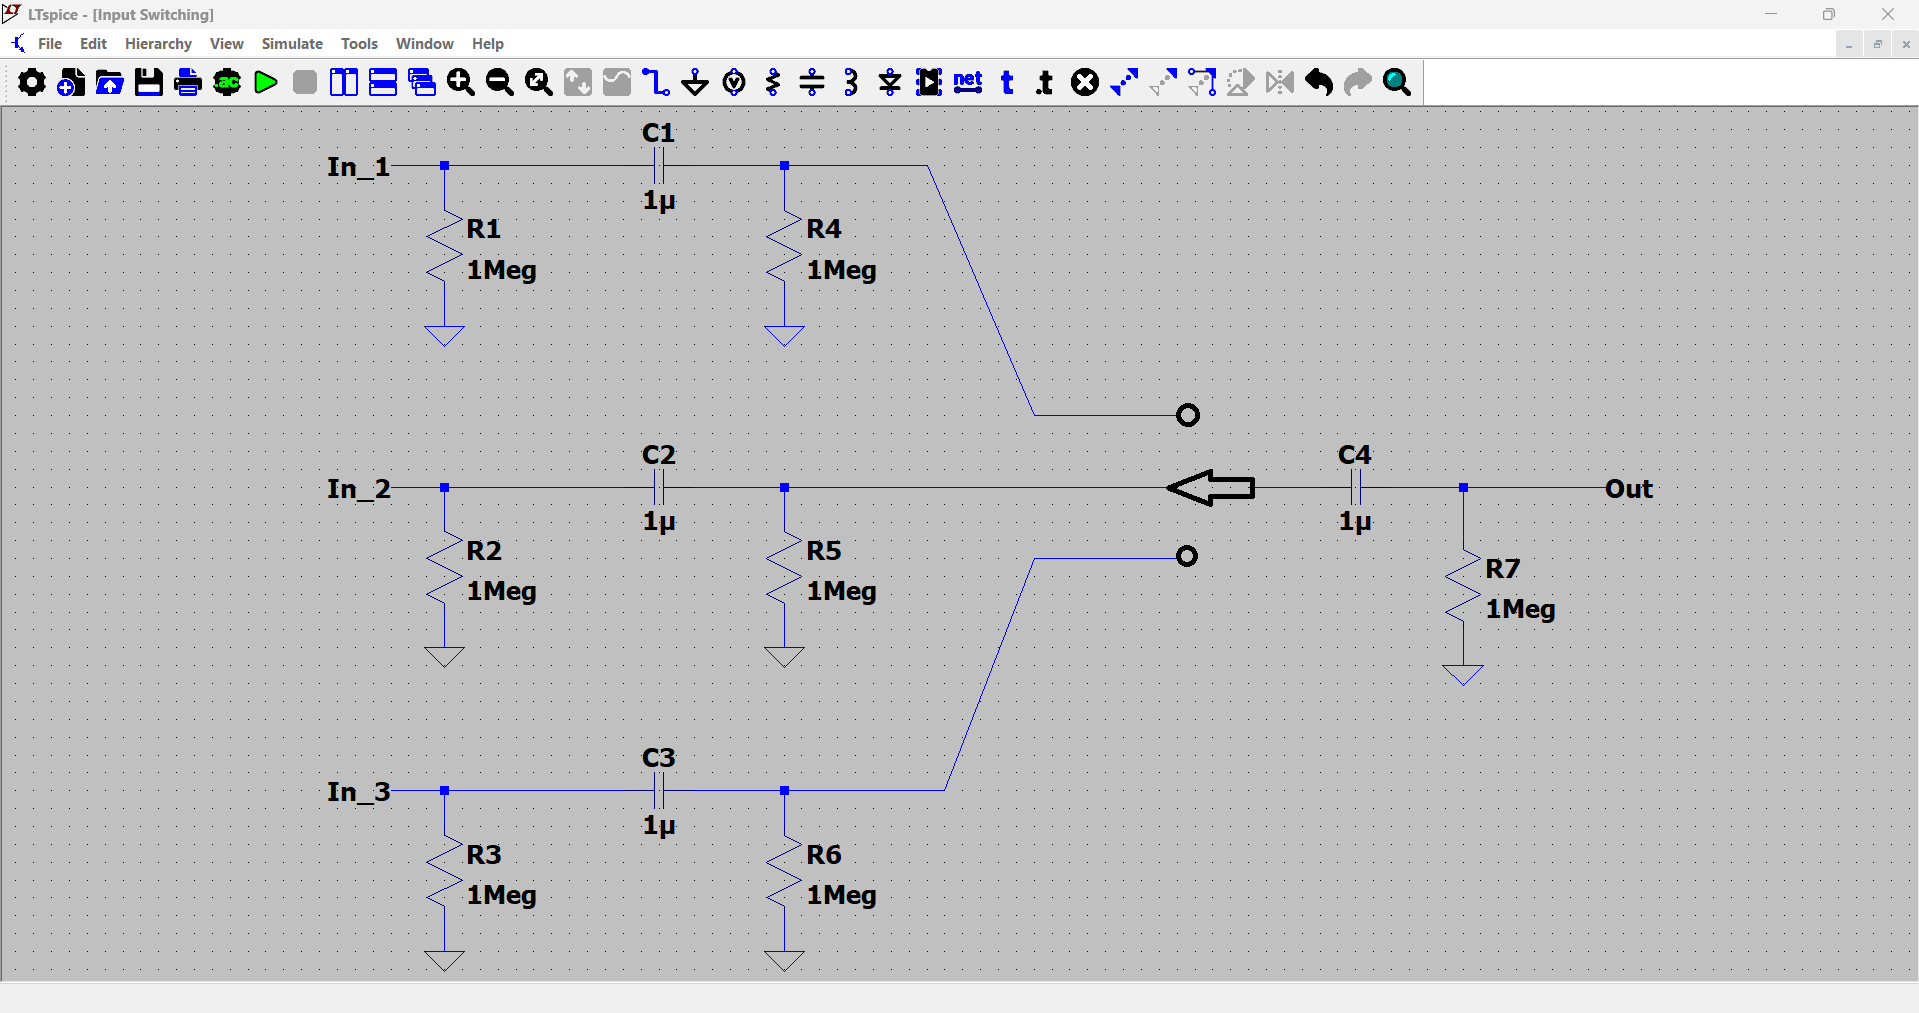Open the File menu

tap(50, 44)
